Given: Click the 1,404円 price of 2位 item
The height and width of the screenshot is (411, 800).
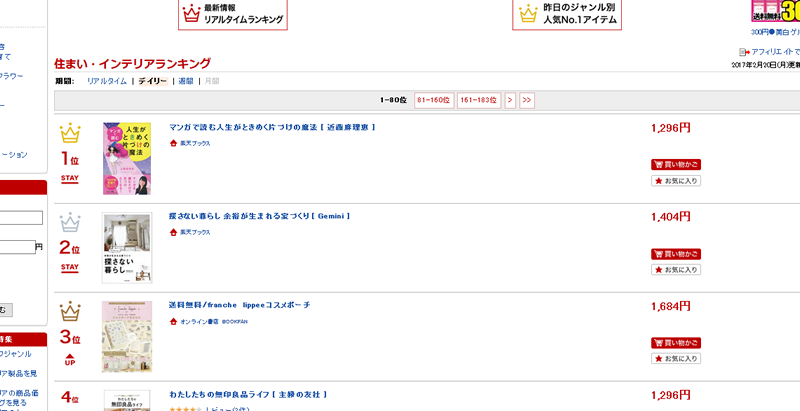Looking at the screenshot, I should point(670,217).
